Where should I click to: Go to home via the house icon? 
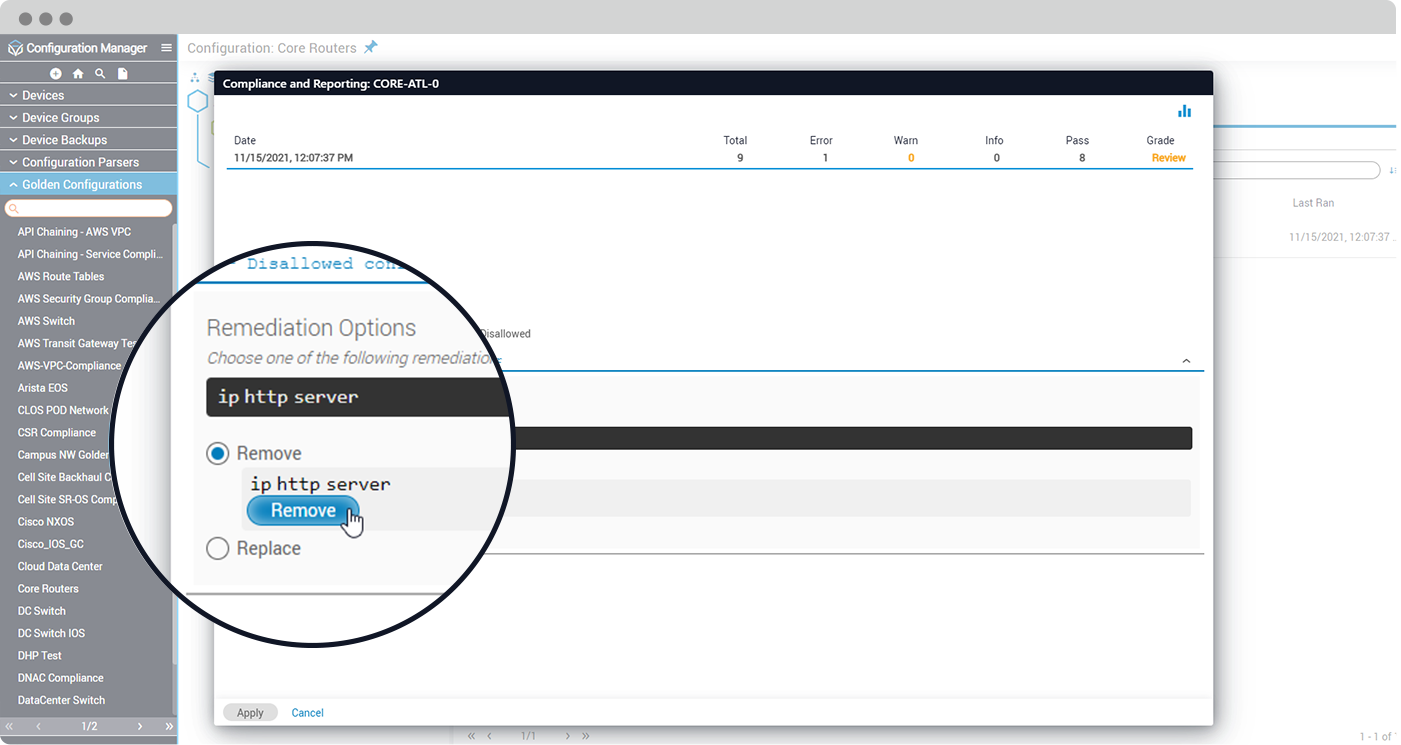click(x=78, y=74)
